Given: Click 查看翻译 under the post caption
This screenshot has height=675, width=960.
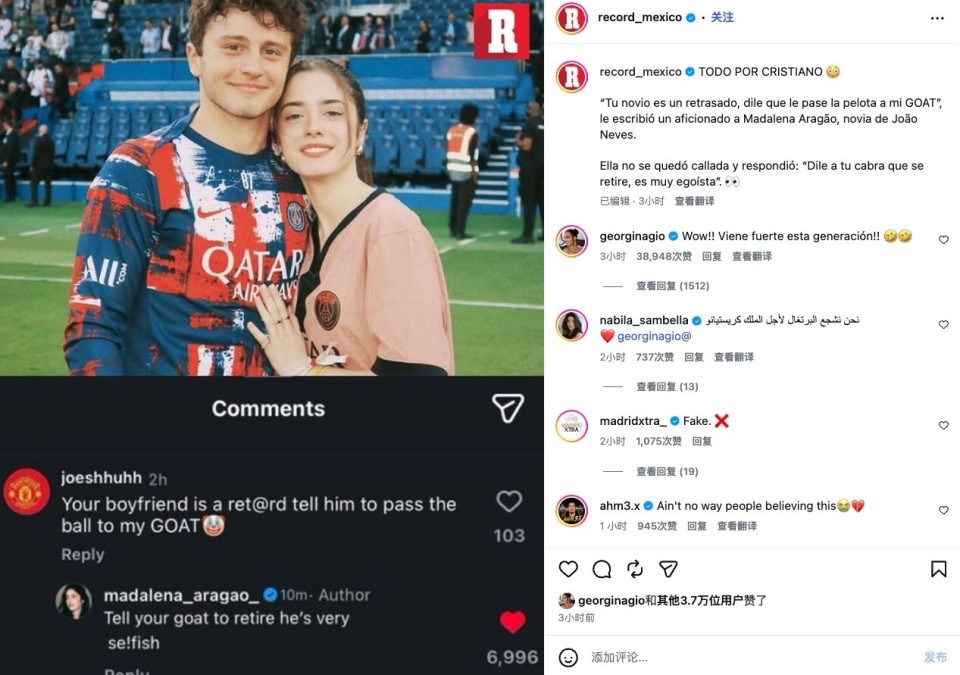Looking at the screenshot, I should pyautogui.click(x=694, y=201).
